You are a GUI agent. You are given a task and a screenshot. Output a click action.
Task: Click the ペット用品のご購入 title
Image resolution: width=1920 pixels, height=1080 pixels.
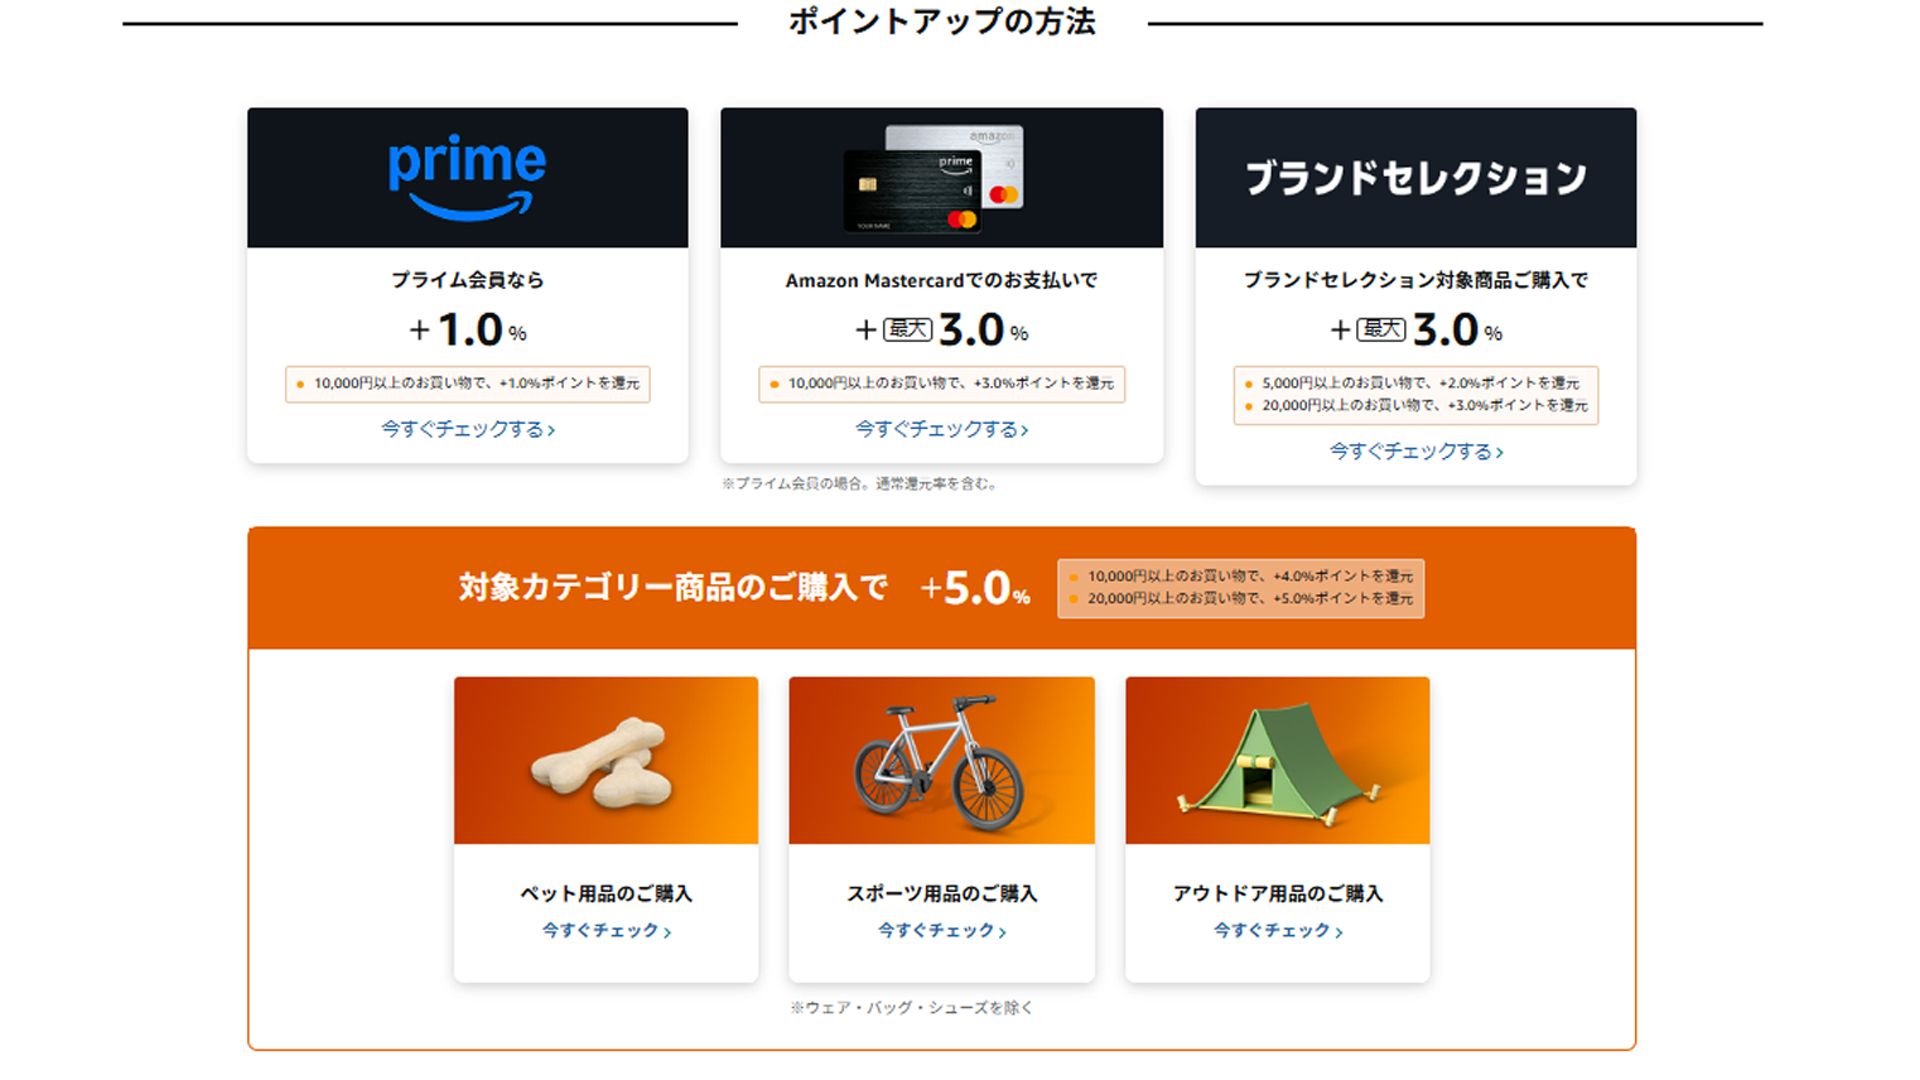click(x=605, y=894)
